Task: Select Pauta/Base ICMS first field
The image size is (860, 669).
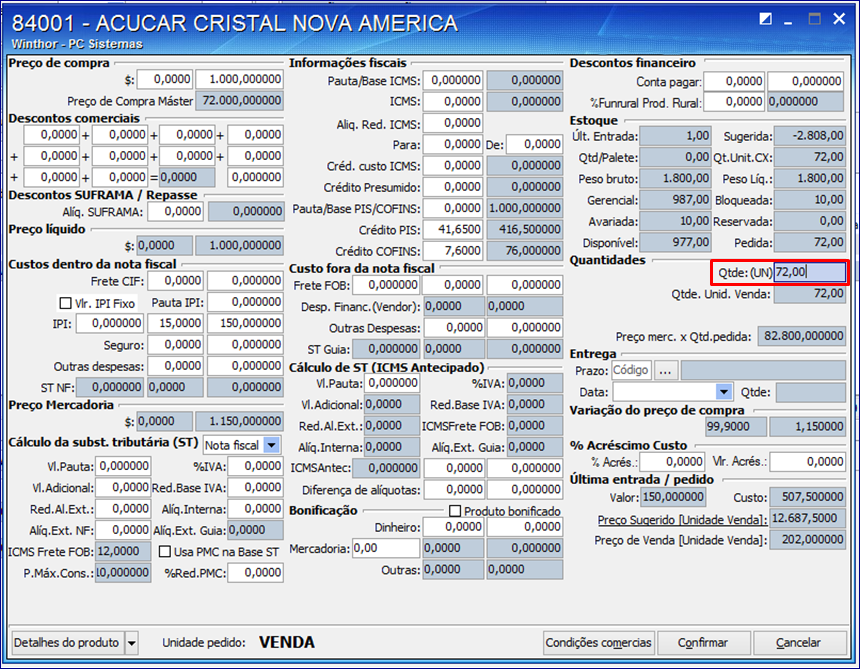Action: [453, 80]
